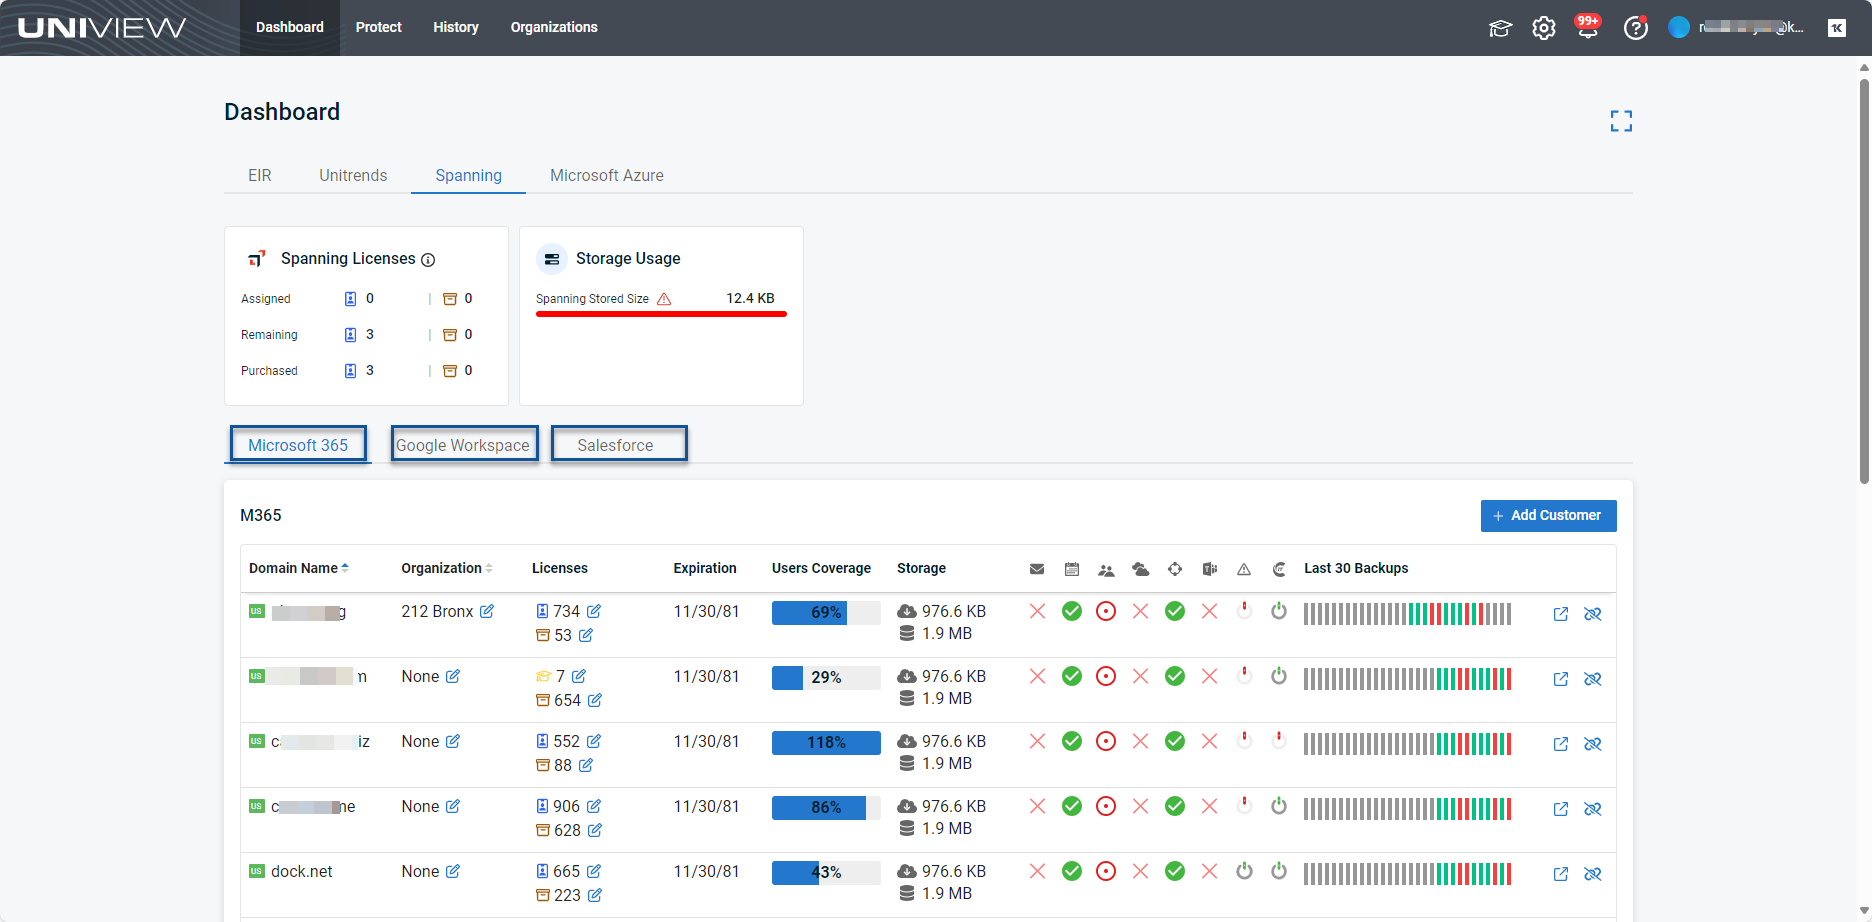Click the mail column header icon
1872x922 pixels.
1037,569
